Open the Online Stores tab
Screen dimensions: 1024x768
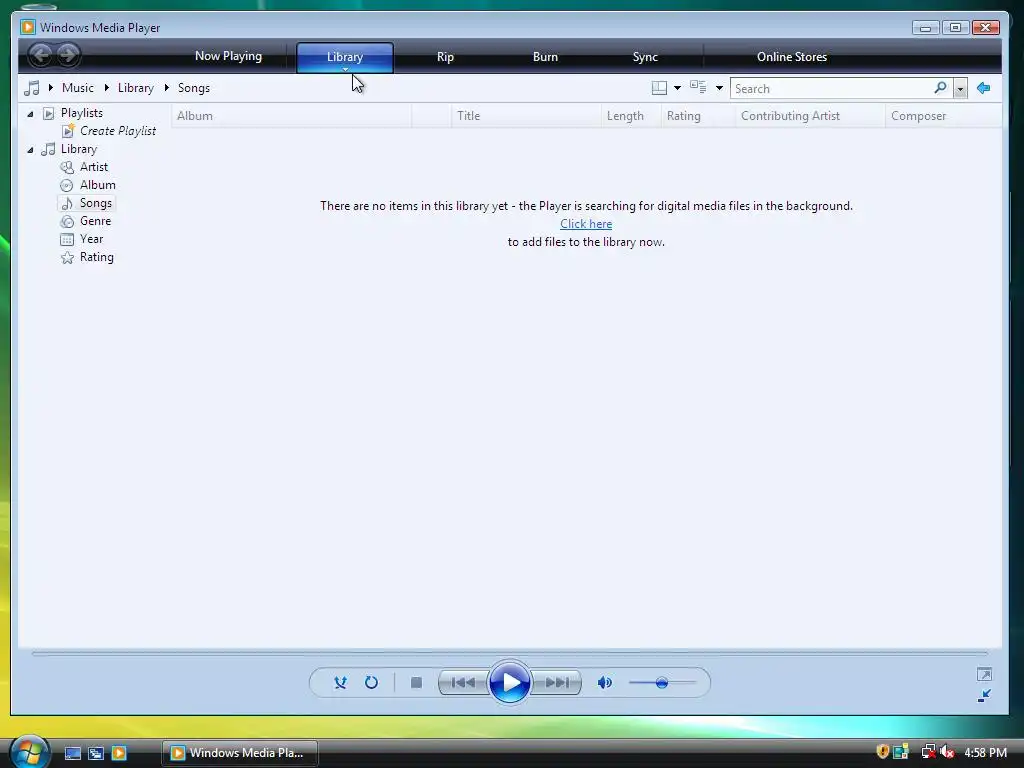click(792, 57)
